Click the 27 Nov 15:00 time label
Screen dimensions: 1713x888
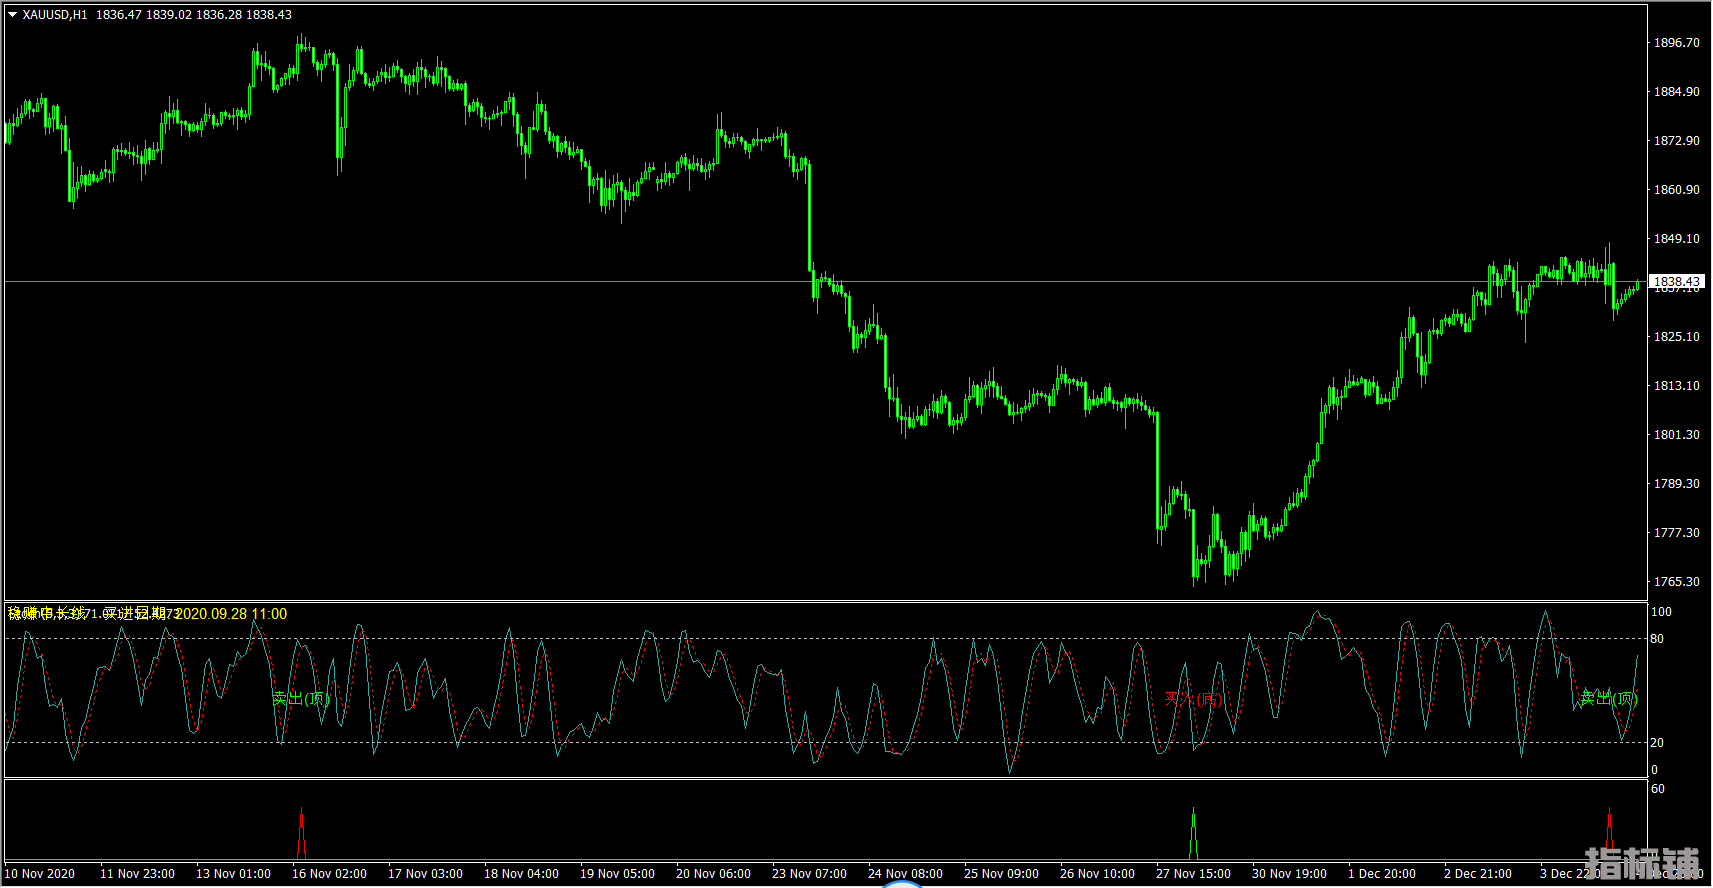point(1193,874)
